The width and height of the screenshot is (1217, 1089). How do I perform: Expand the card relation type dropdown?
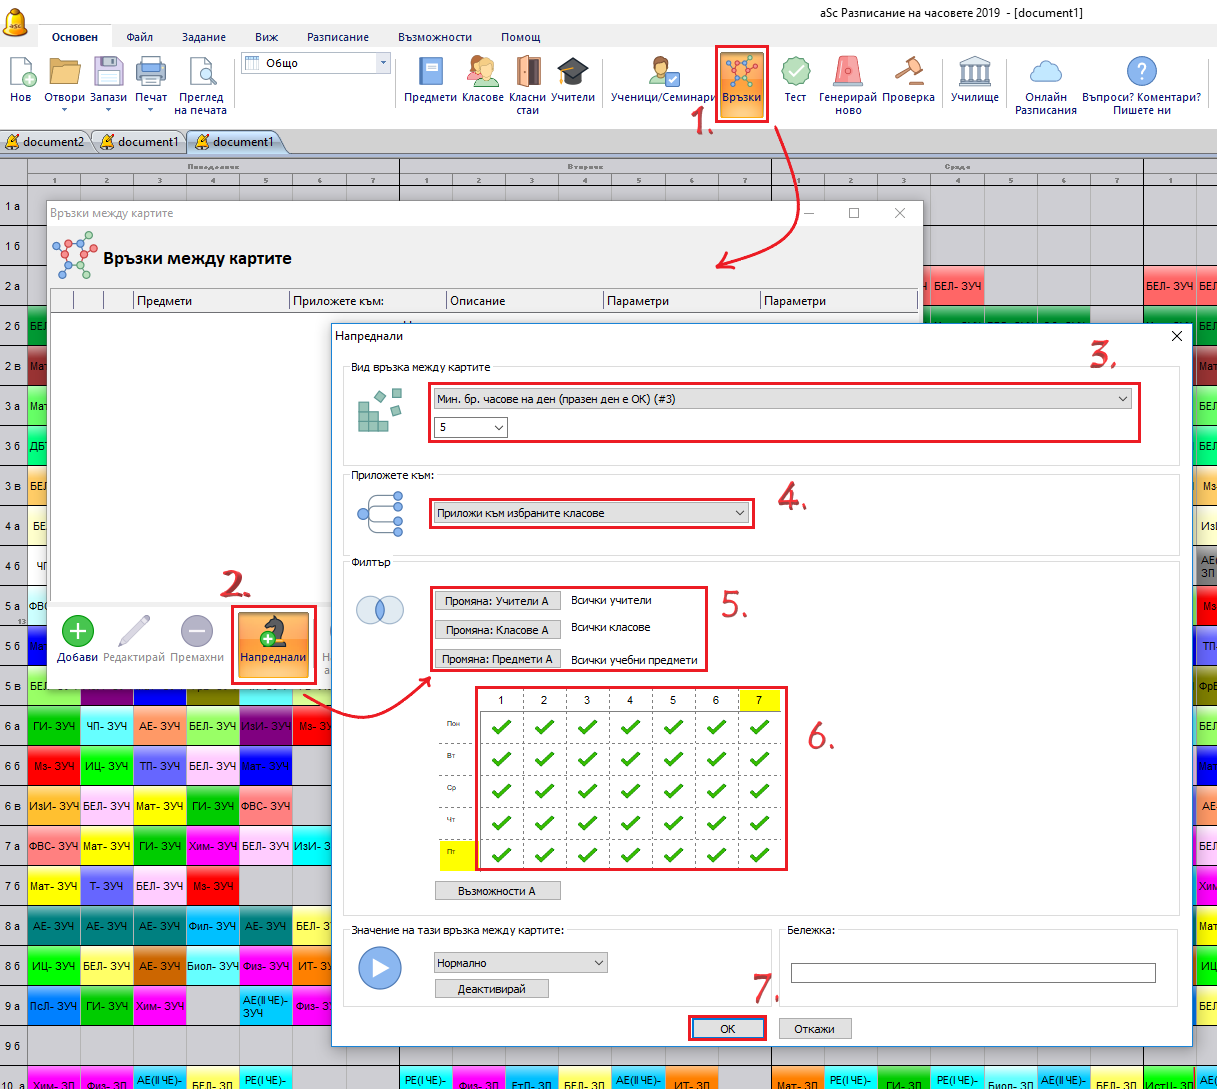(x=782, y=399)
